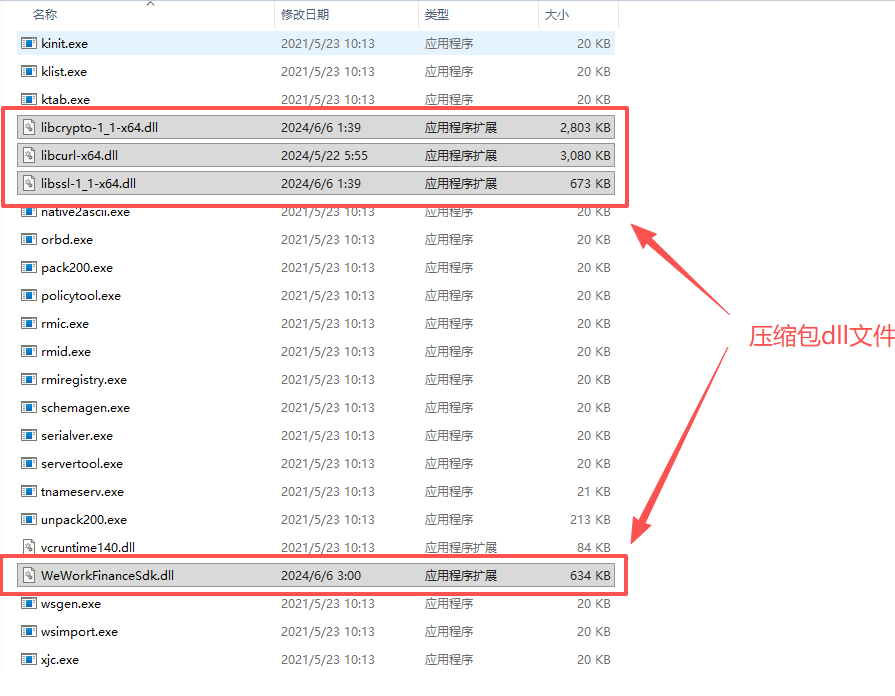Sort by the 类型 column header
Viewport: 895px width, 696px height.
pos(437,14)
